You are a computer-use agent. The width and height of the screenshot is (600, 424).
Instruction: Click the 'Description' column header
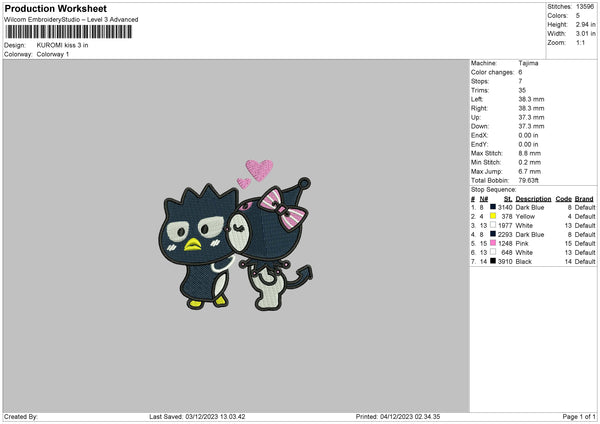tap(533, 199)
